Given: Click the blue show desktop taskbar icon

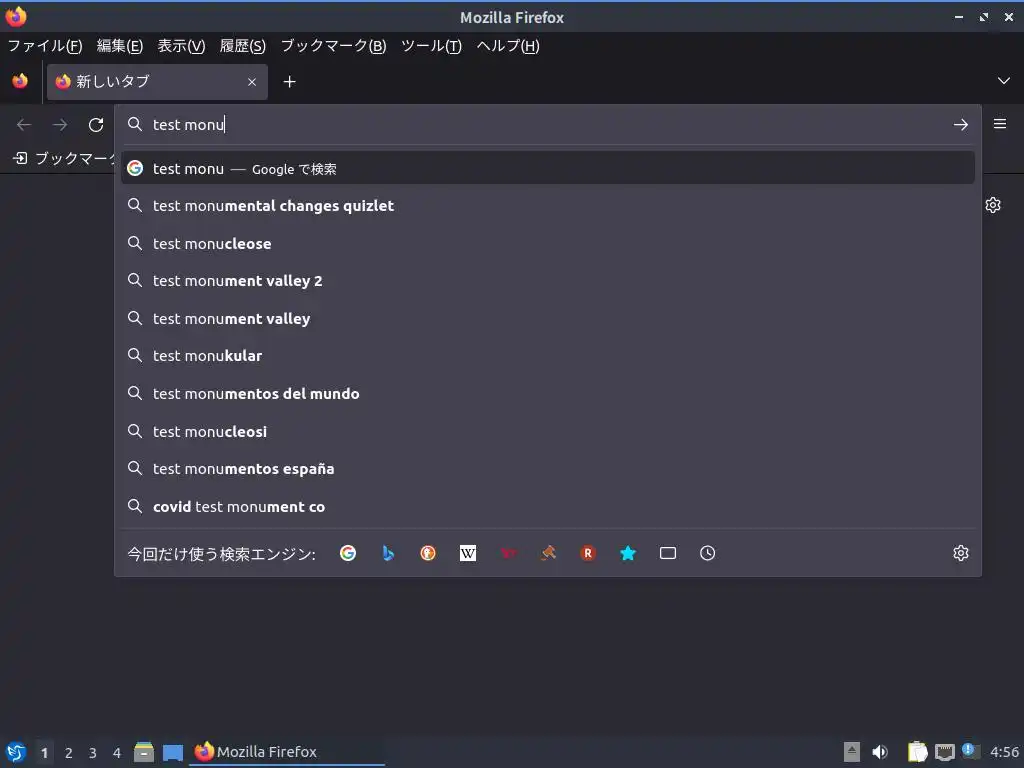Looking at the screenshot, I should tap(172, 752).
